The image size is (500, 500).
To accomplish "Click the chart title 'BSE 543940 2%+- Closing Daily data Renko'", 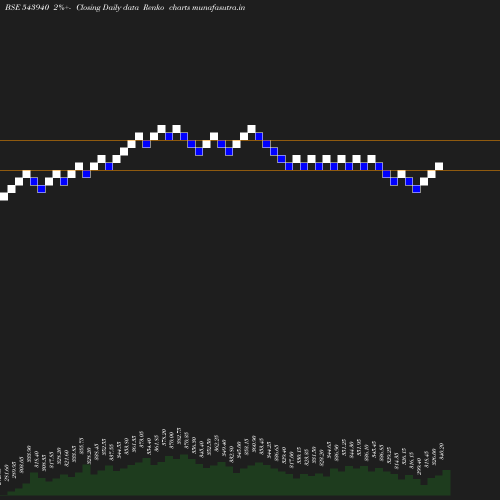I will click(85, 7).
